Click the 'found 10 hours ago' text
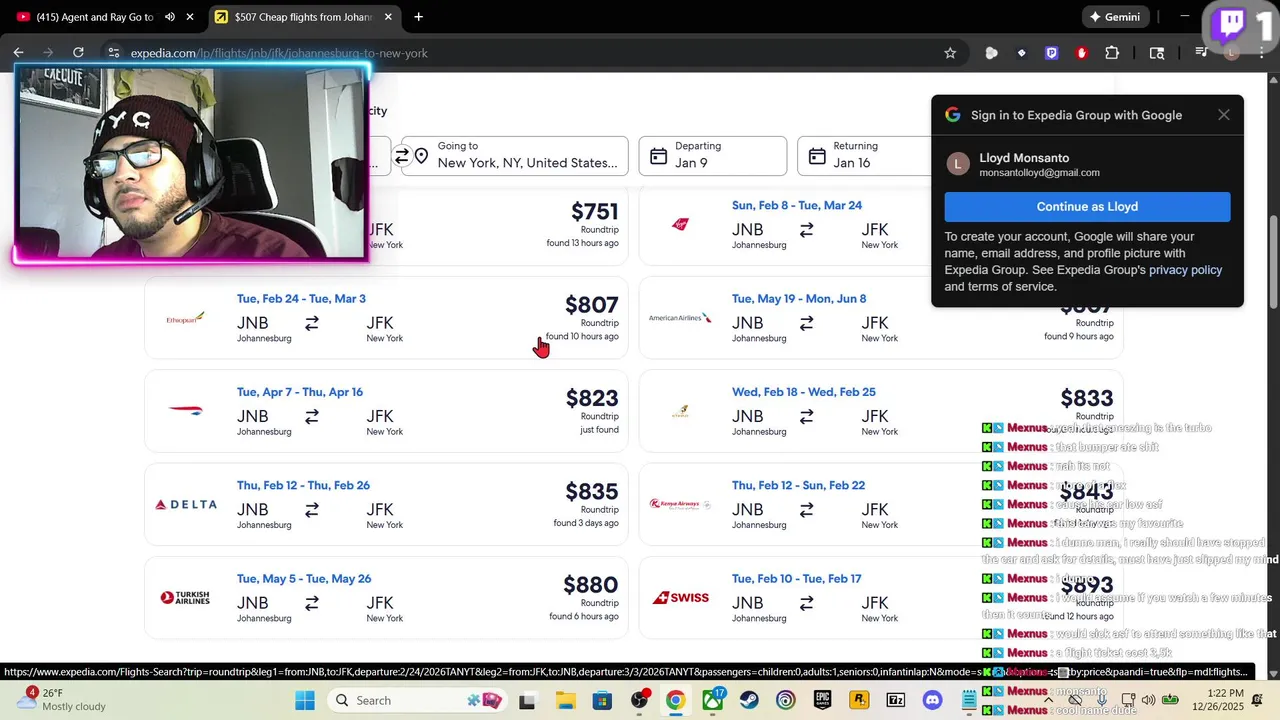Viewport: 1280px width, 720px height. [582, 337]
